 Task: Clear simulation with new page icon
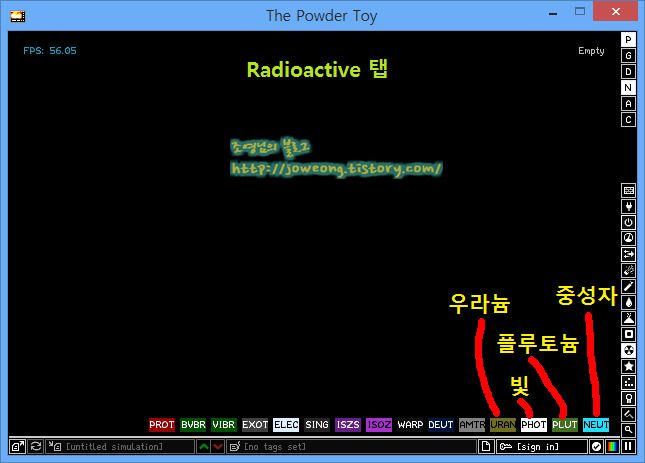coord(486,447)
